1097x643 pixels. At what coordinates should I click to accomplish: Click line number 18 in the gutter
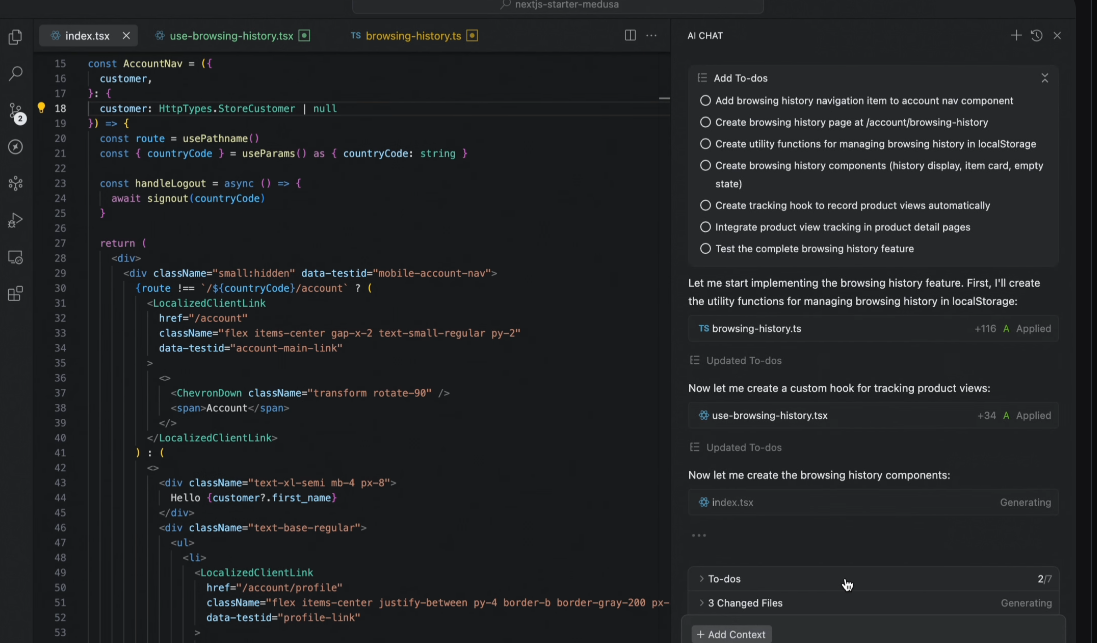(x=60, y=108)
